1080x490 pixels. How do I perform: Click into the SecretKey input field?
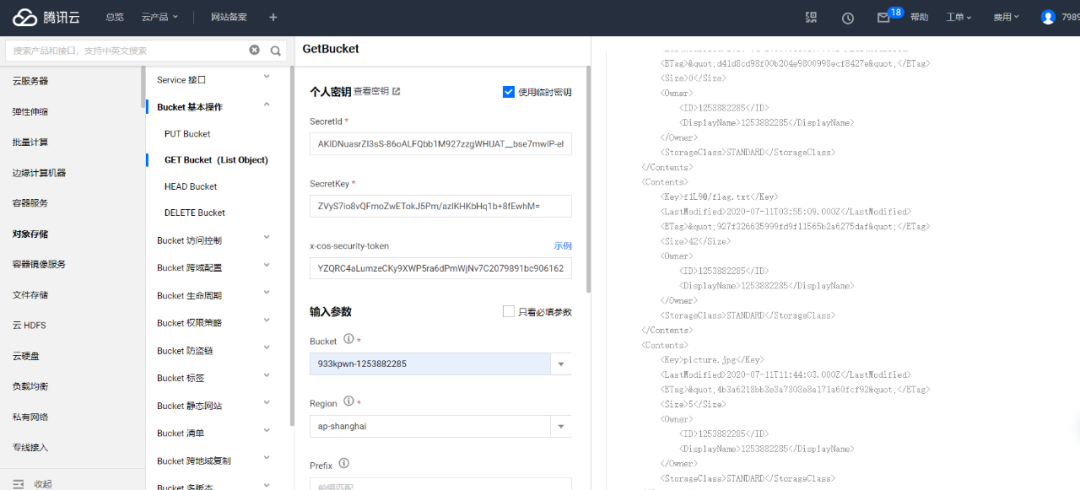tap(440, 206)
